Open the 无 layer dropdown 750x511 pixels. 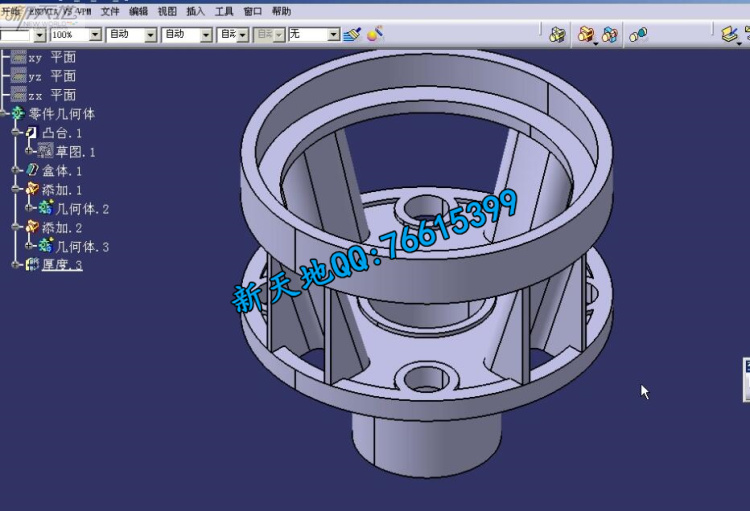coord(334,35)
